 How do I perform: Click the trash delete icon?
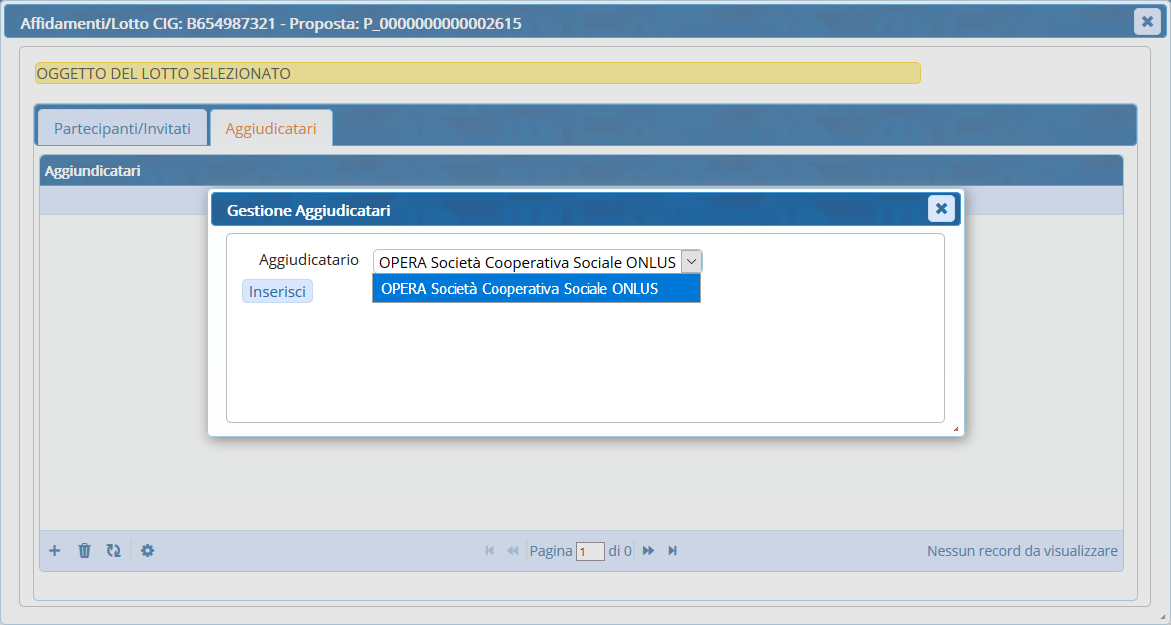[x=85, y=551]
